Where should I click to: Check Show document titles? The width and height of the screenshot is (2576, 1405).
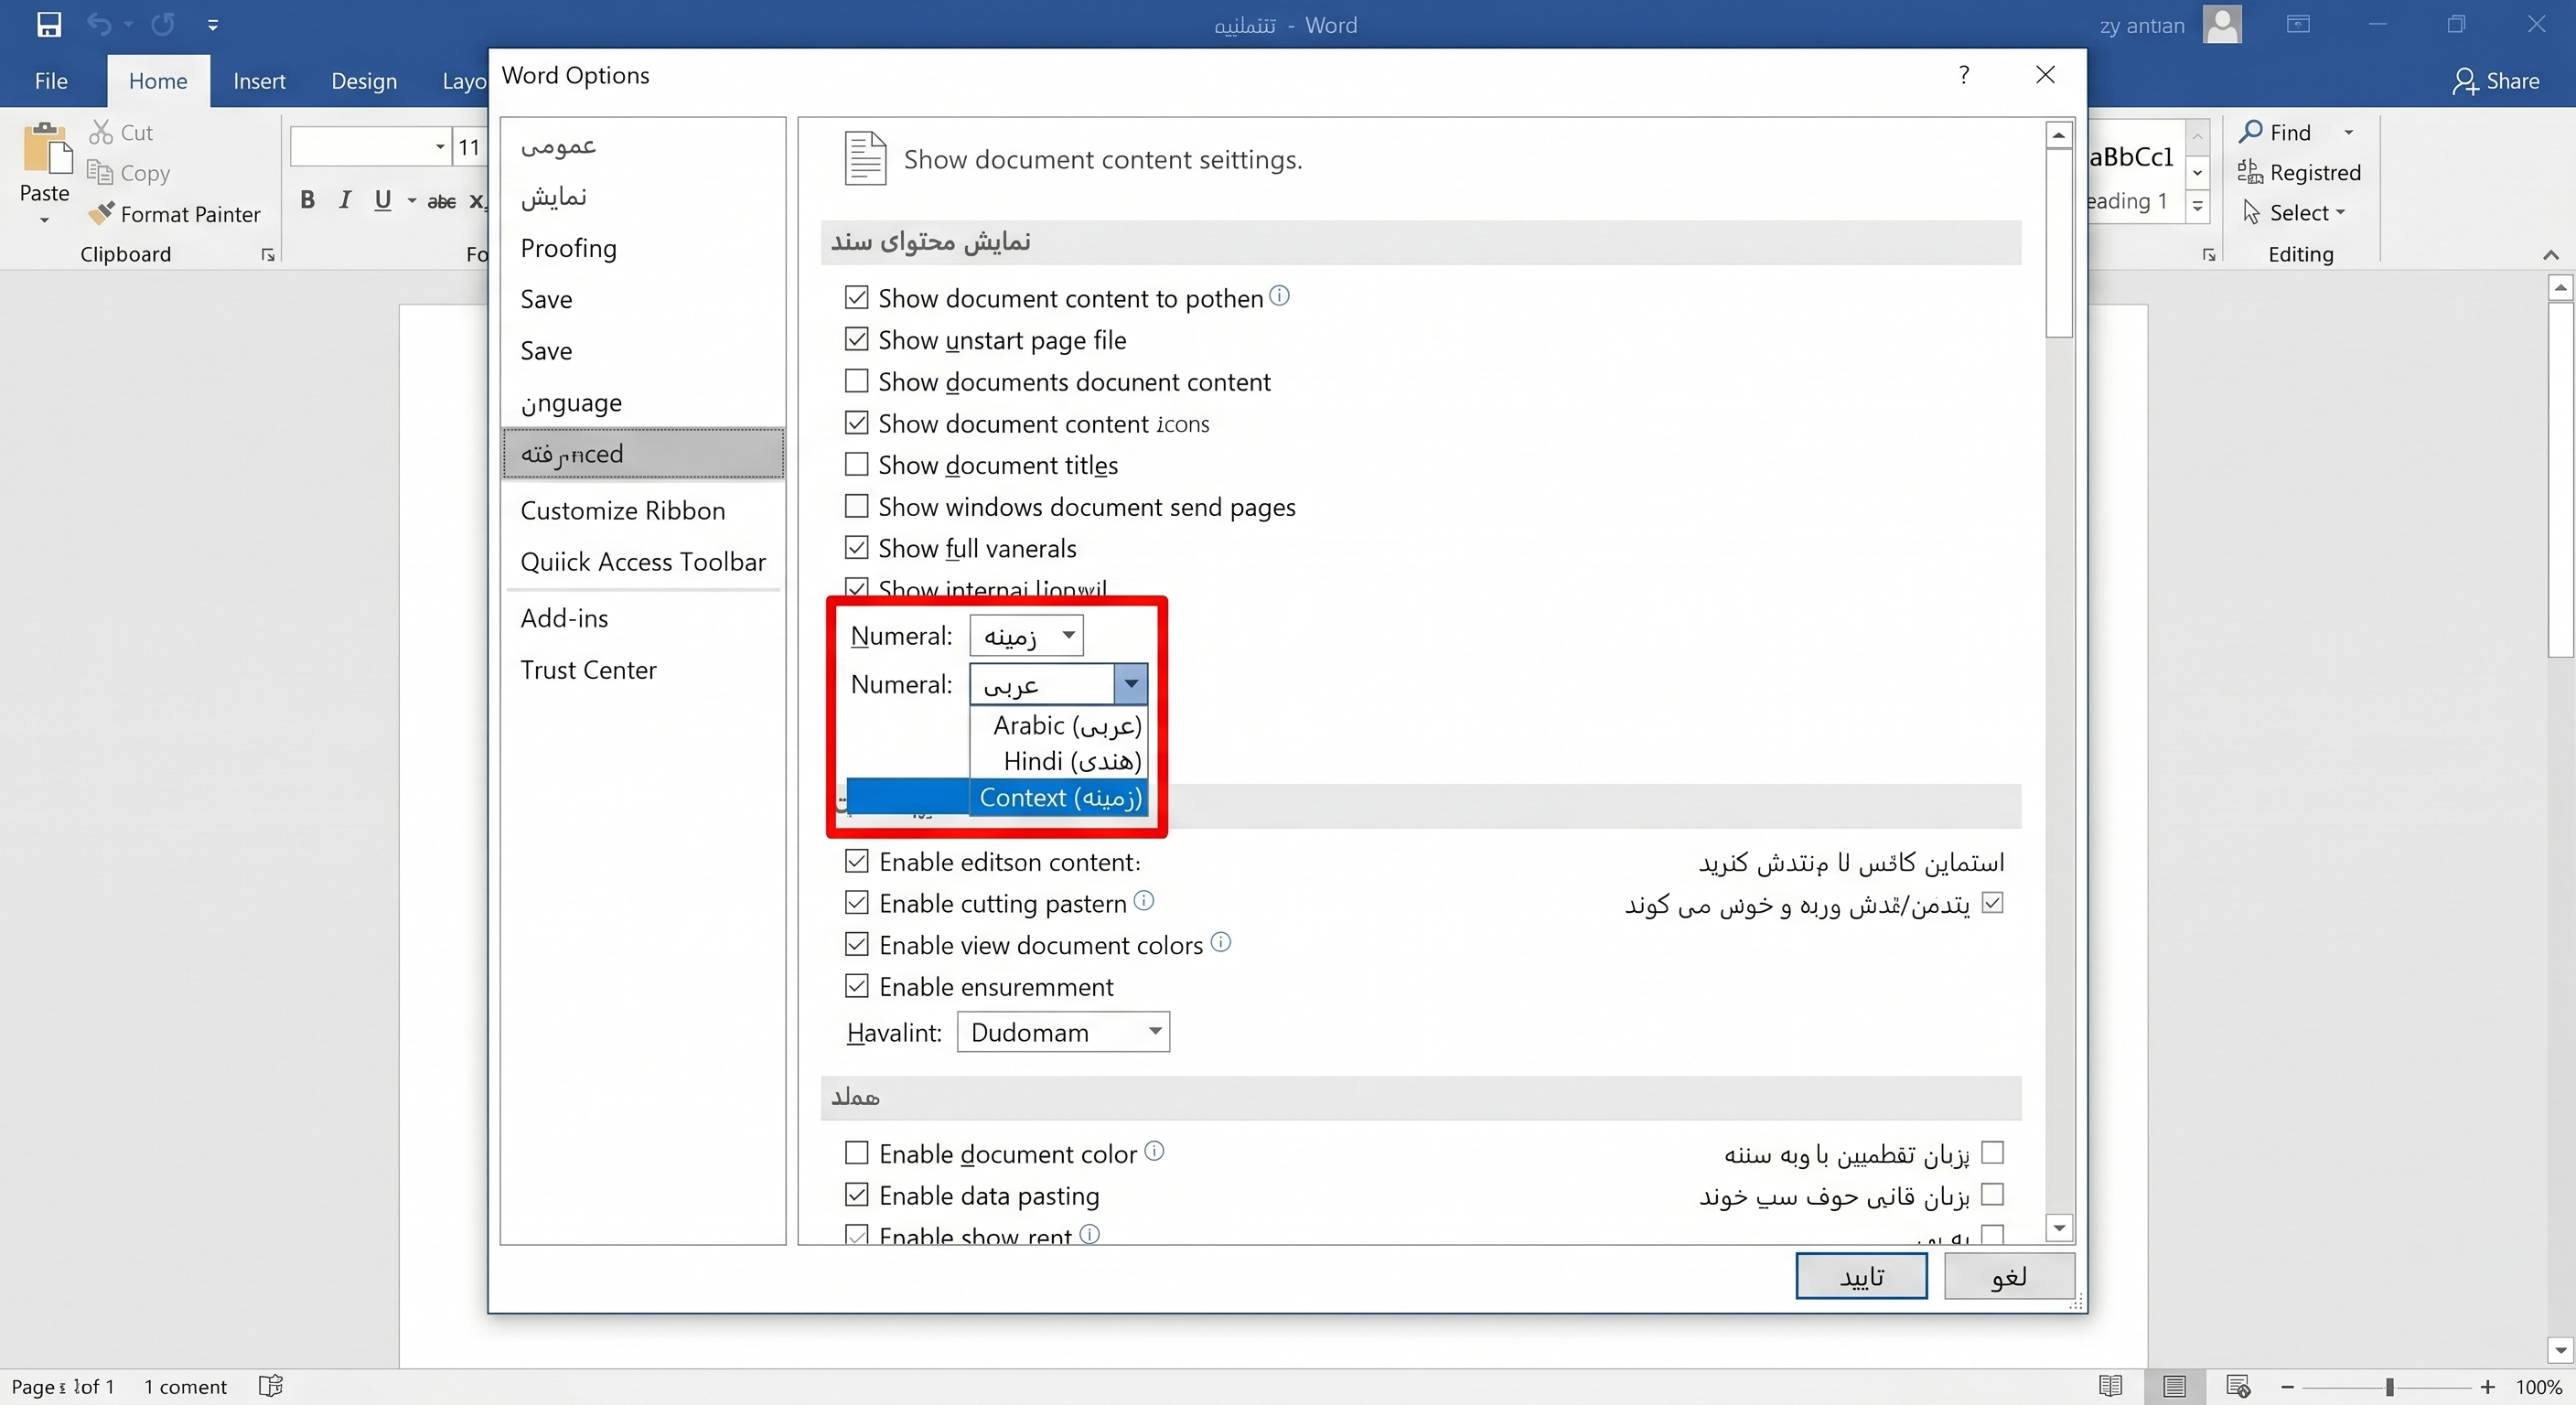click(856, 464)
